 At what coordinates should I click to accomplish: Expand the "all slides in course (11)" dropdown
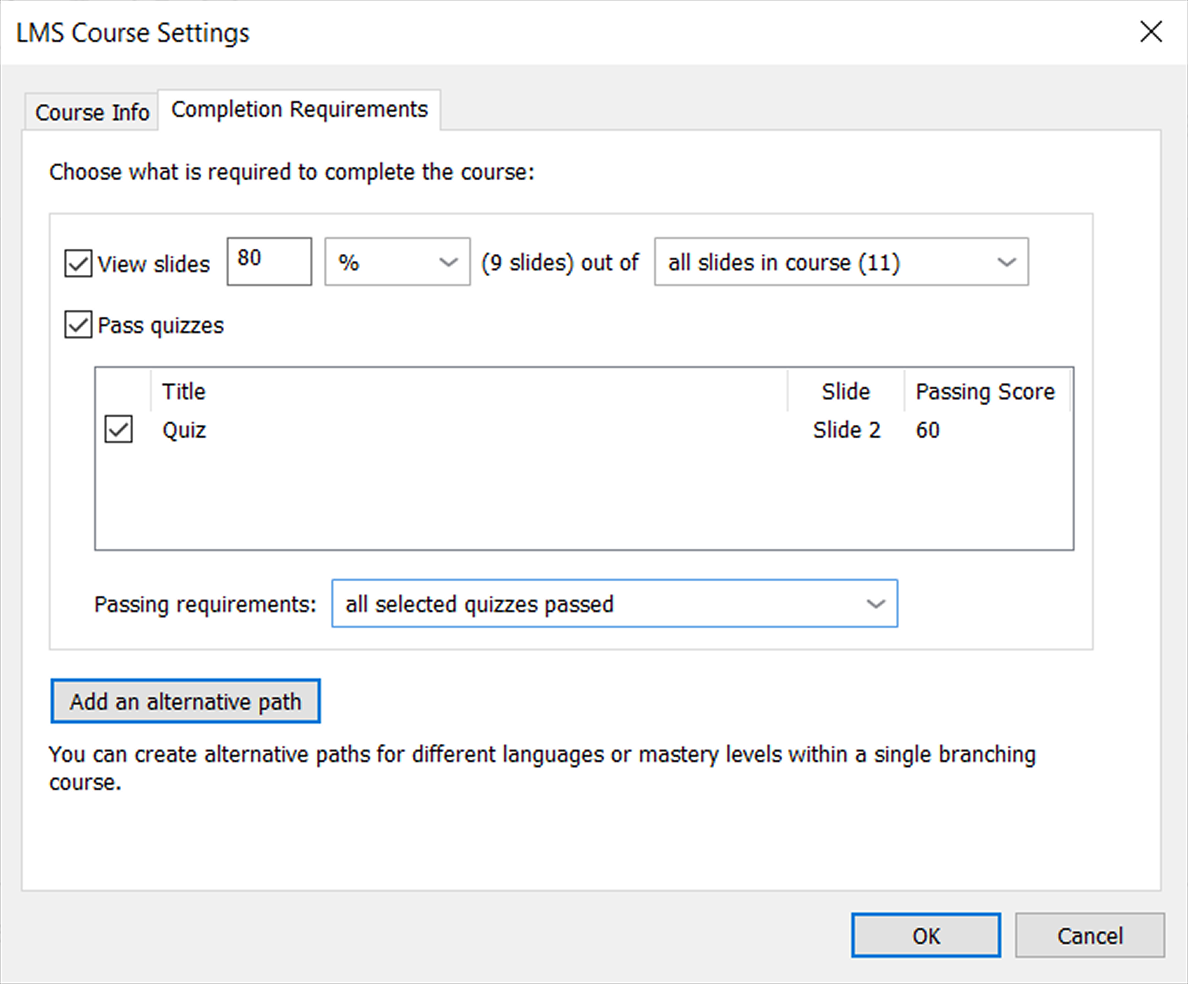click(x=840, y=261)
